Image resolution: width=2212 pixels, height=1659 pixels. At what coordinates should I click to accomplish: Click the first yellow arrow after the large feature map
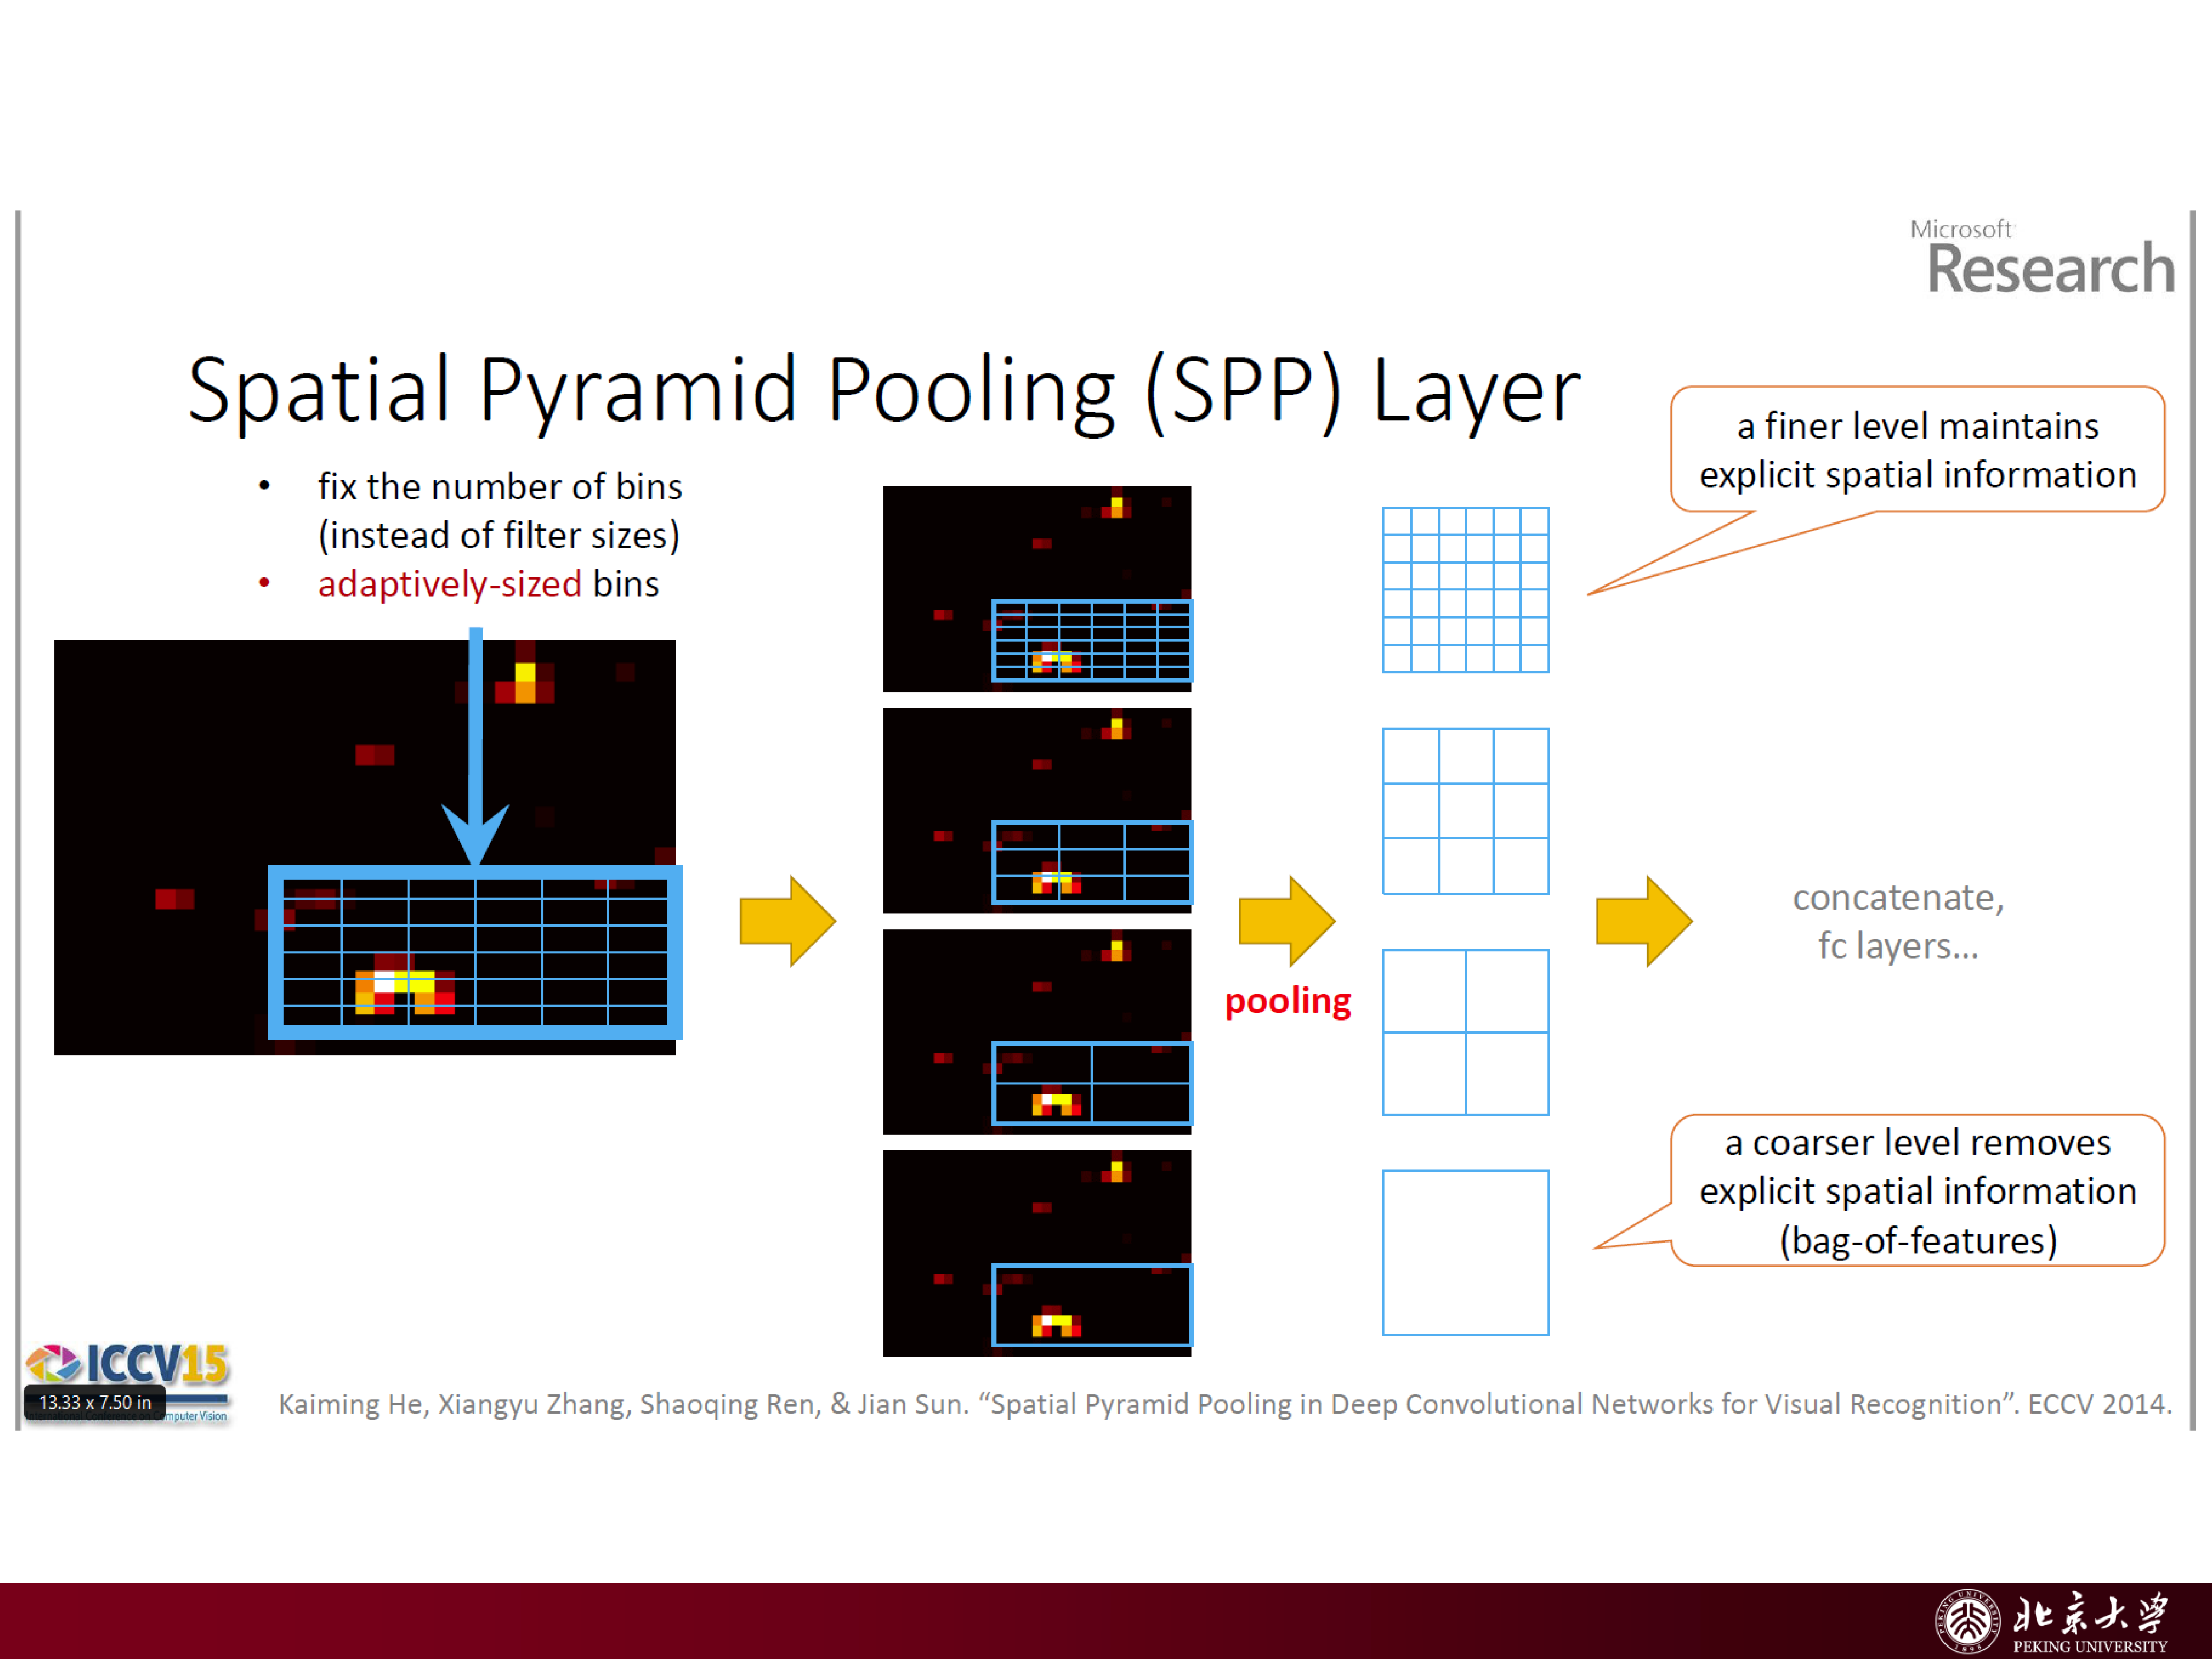click(787, 921)
